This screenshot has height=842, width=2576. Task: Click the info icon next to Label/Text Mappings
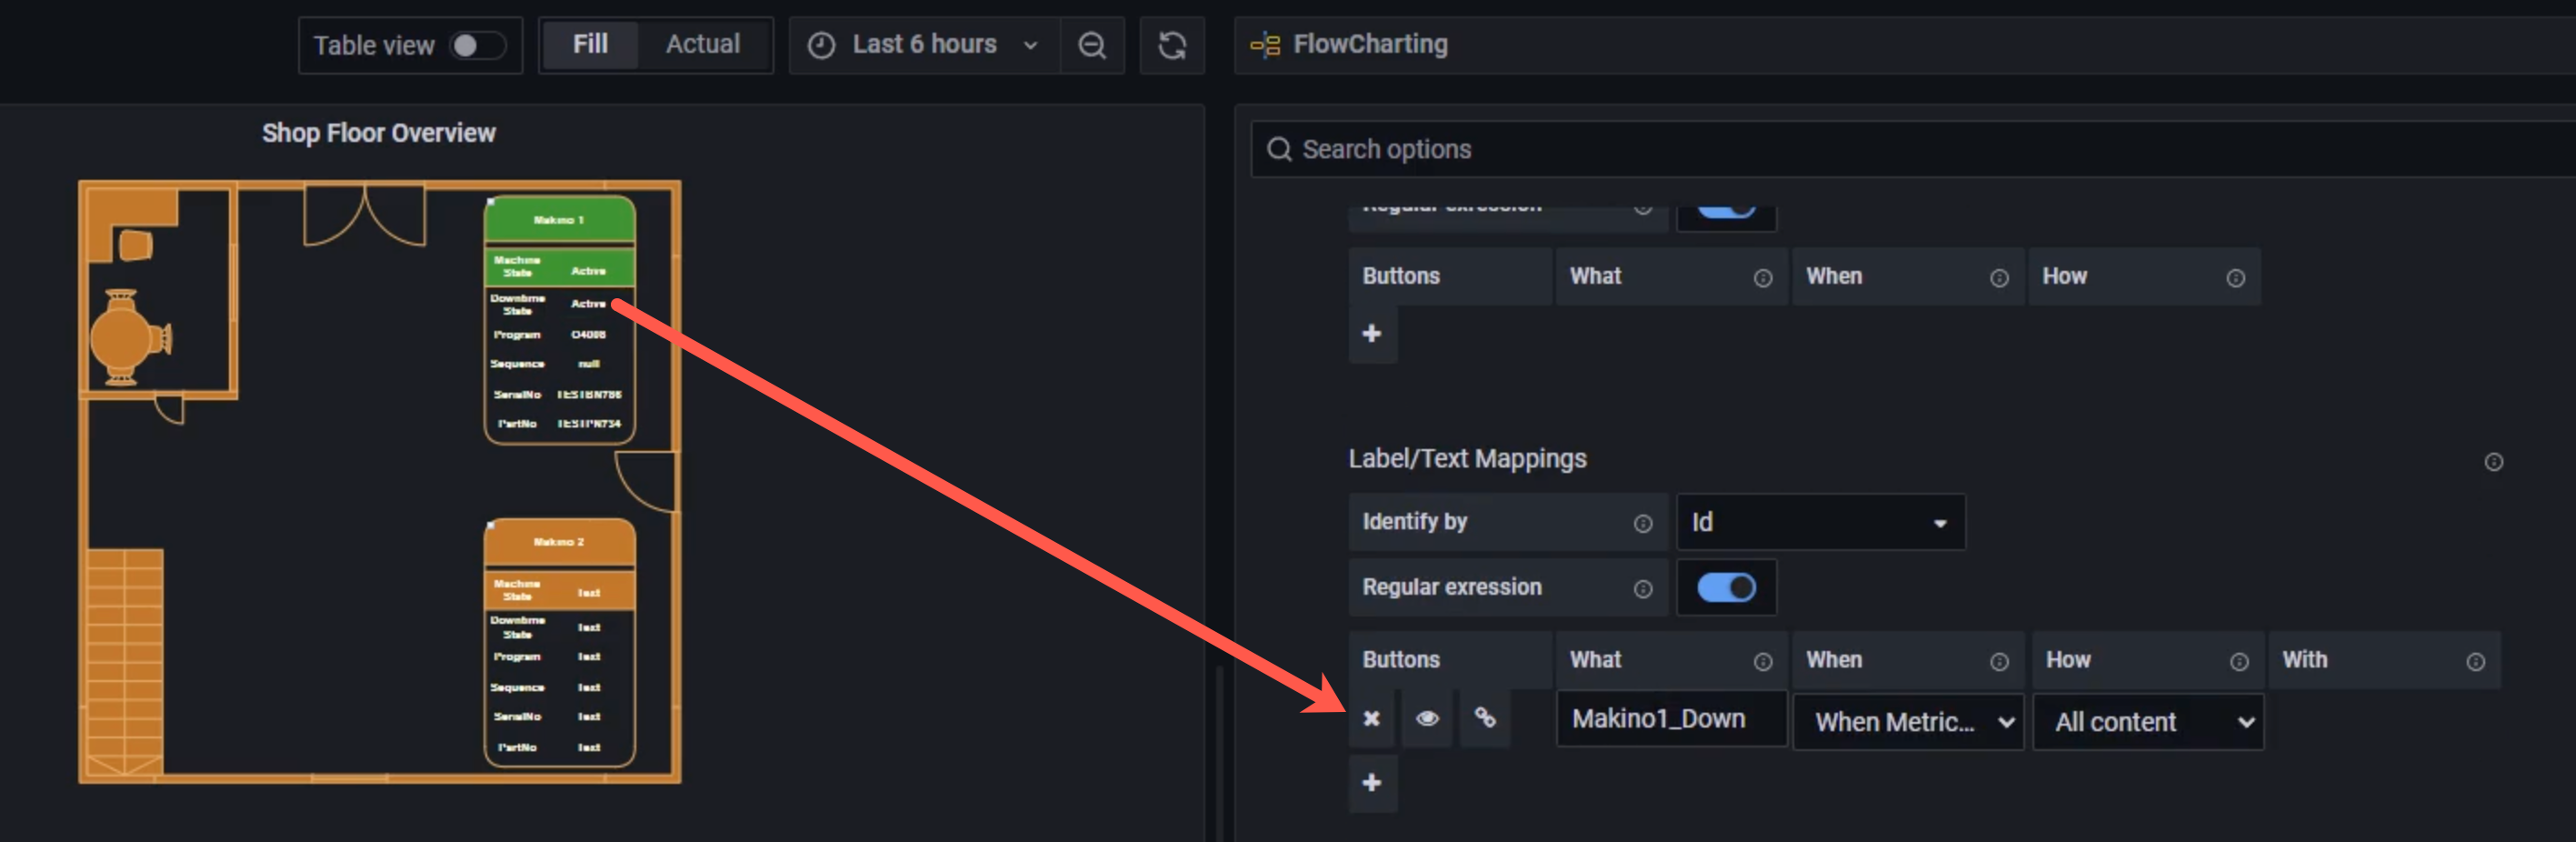pos(2492,461)
